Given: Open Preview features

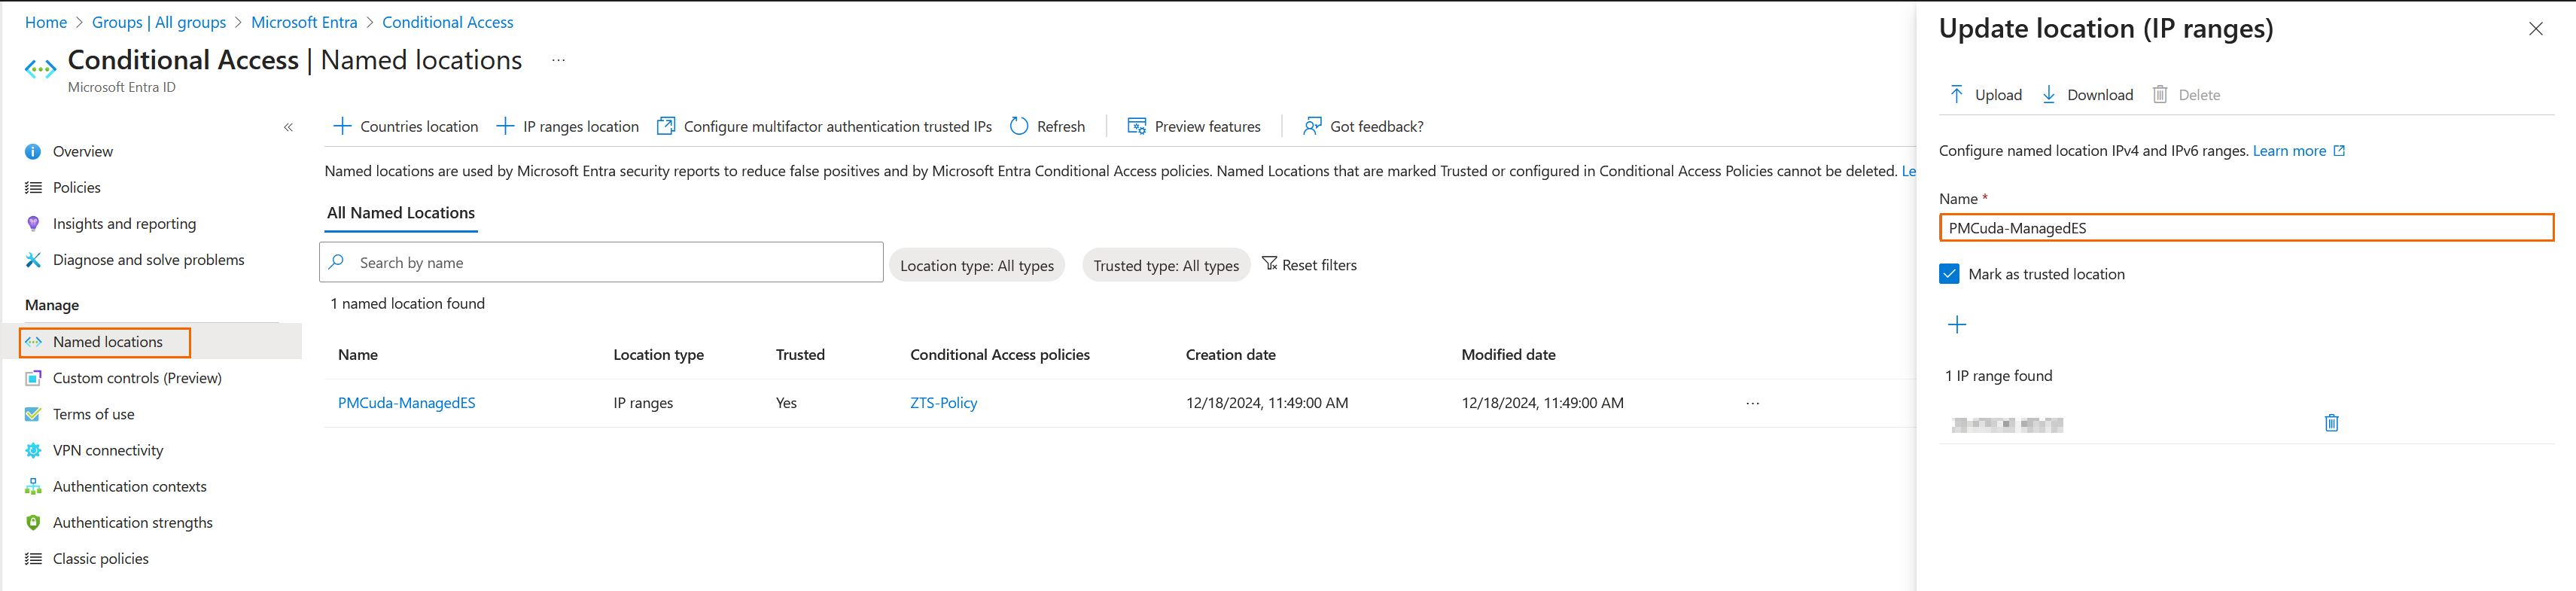Looking at the screenshot, I should (1194, 126).
